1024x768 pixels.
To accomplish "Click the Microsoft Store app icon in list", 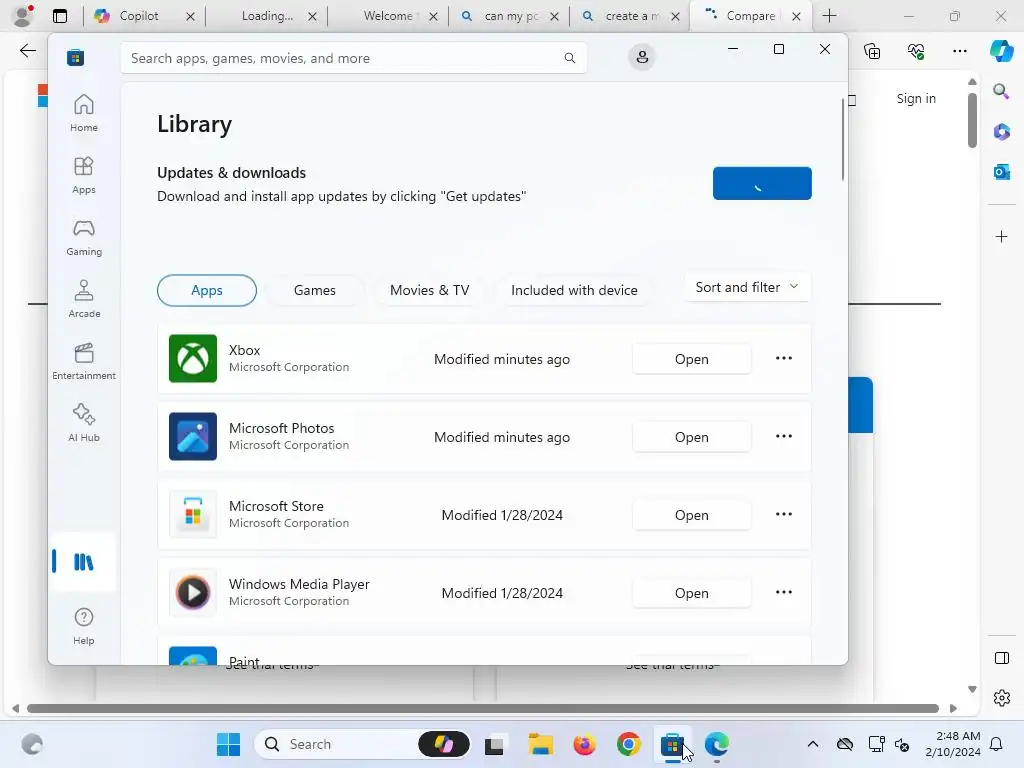I will (x=193, y=515).
